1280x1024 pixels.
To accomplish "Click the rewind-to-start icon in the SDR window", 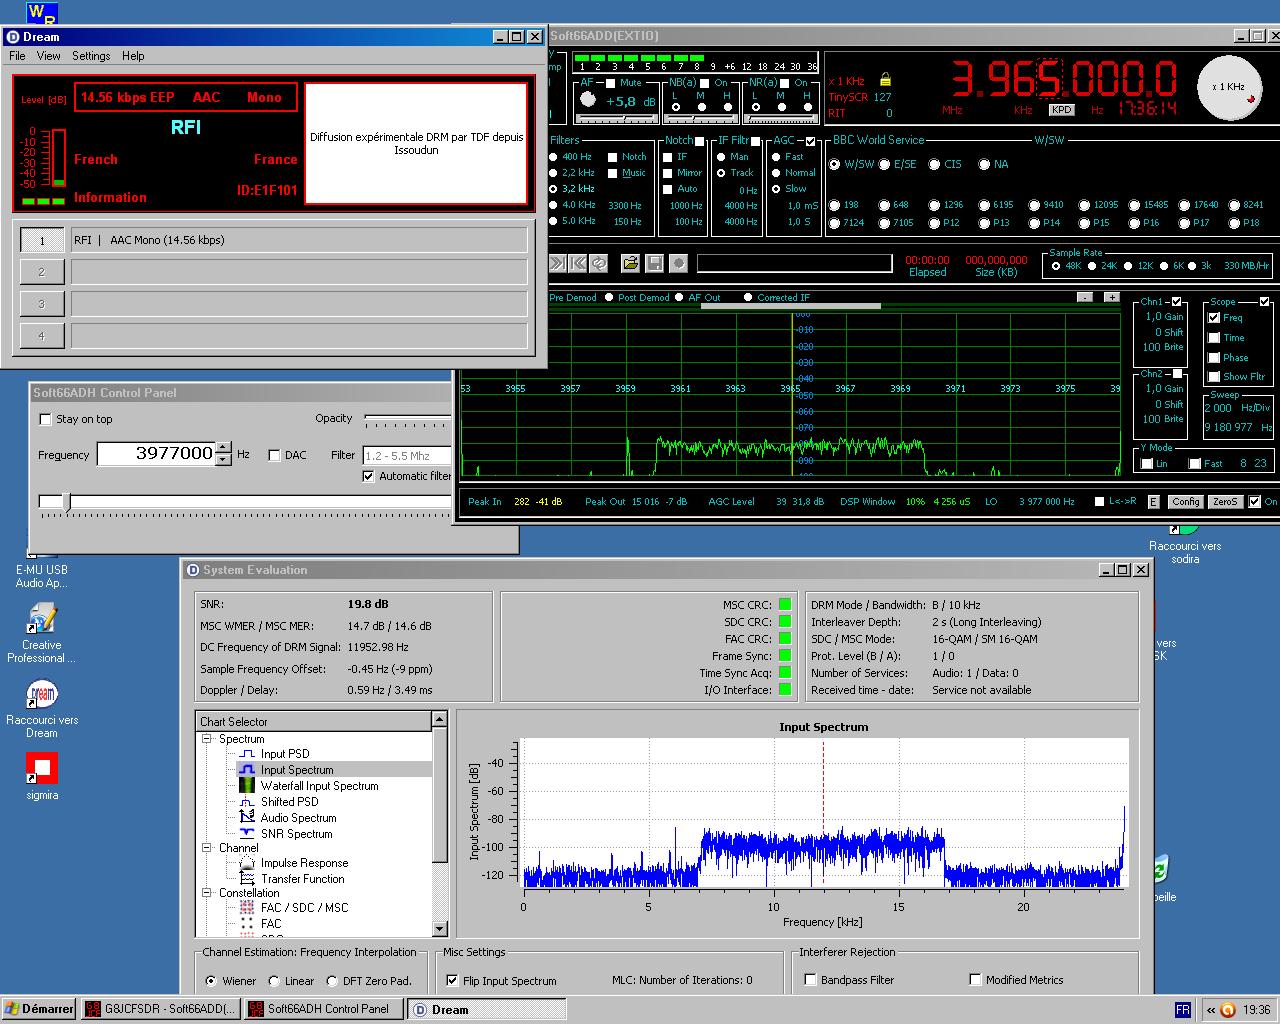I will 578,263.
